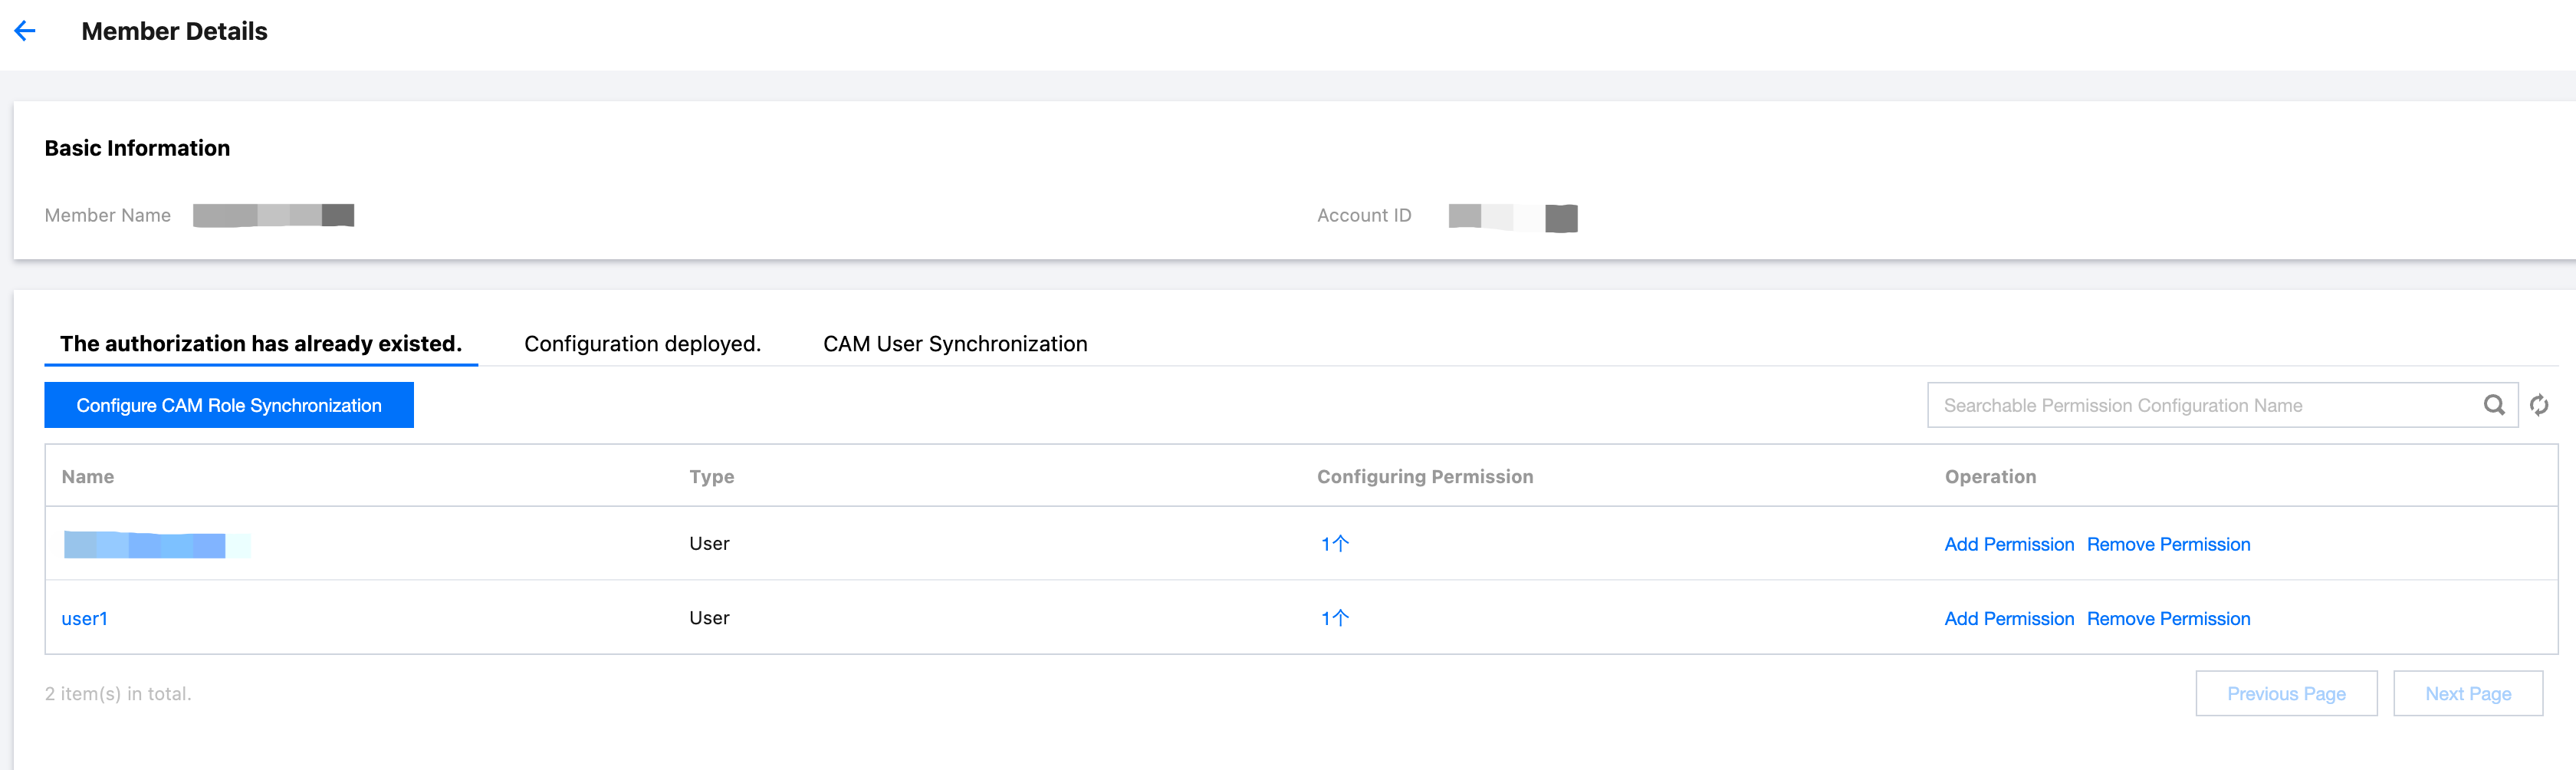This screenshot has width=2576, height=770.
Task: Remove Permission for the first user
Action: (2168, 544)
